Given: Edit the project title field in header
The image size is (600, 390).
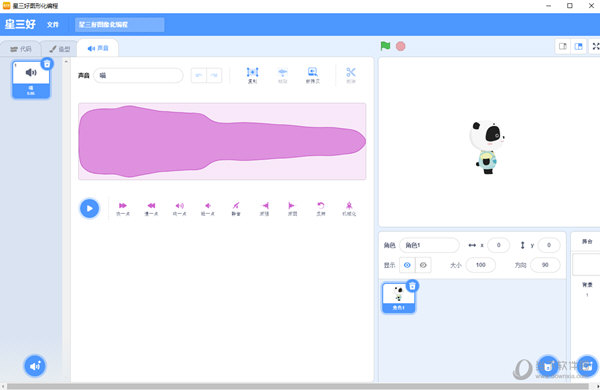Looking at the screenshot, I should [120, 24].
